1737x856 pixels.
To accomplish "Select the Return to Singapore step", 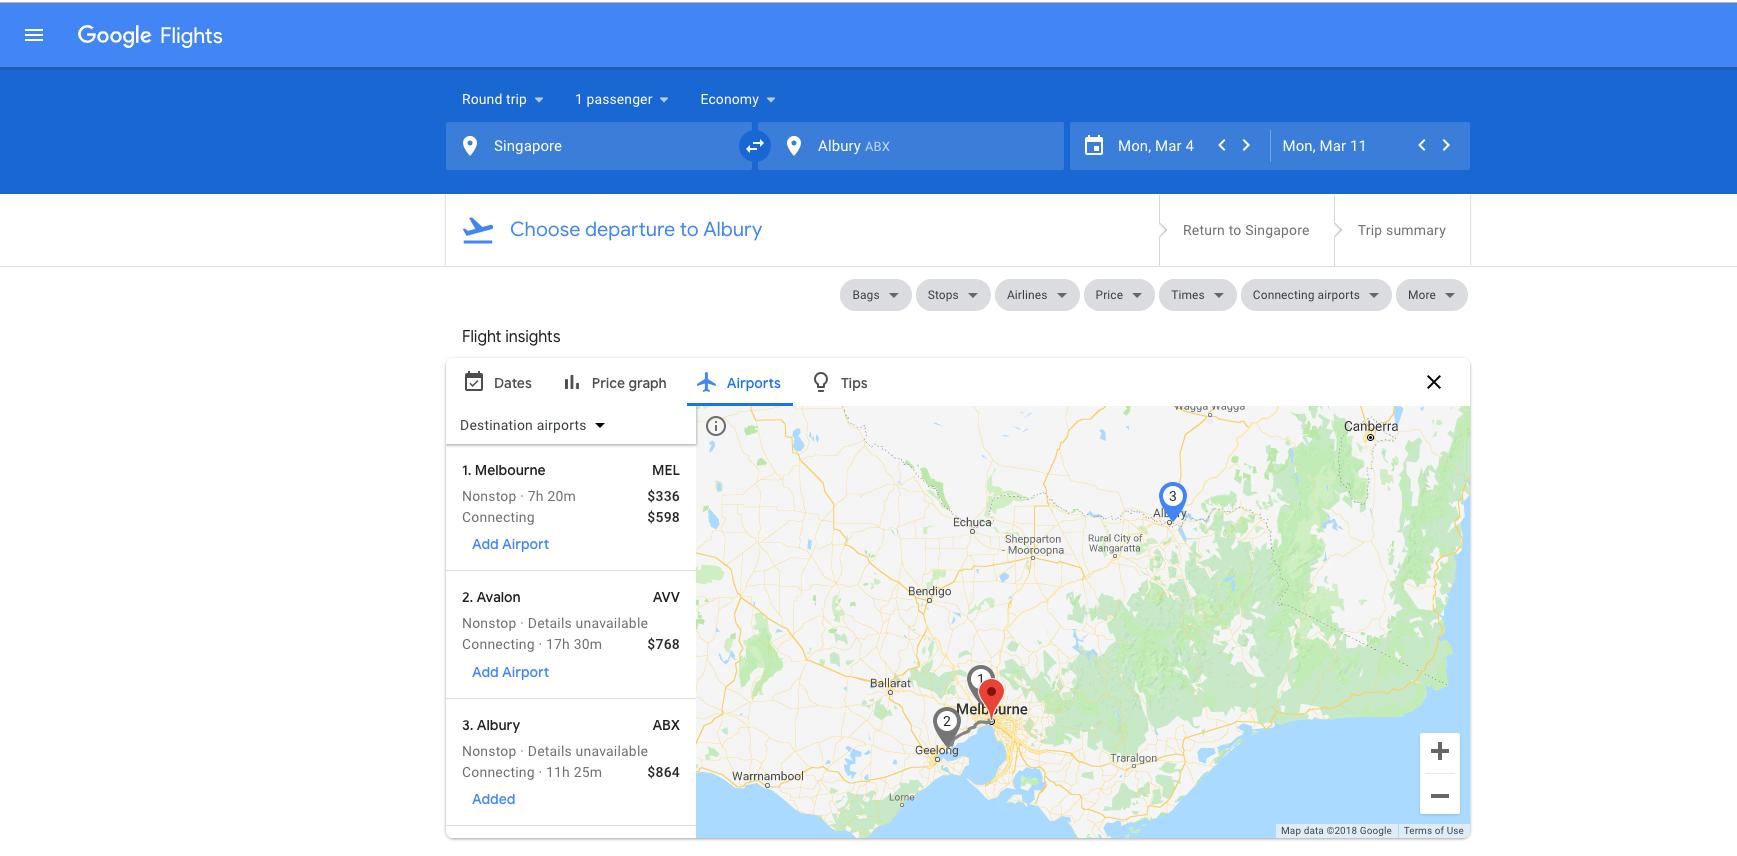I will point(1246,230).
